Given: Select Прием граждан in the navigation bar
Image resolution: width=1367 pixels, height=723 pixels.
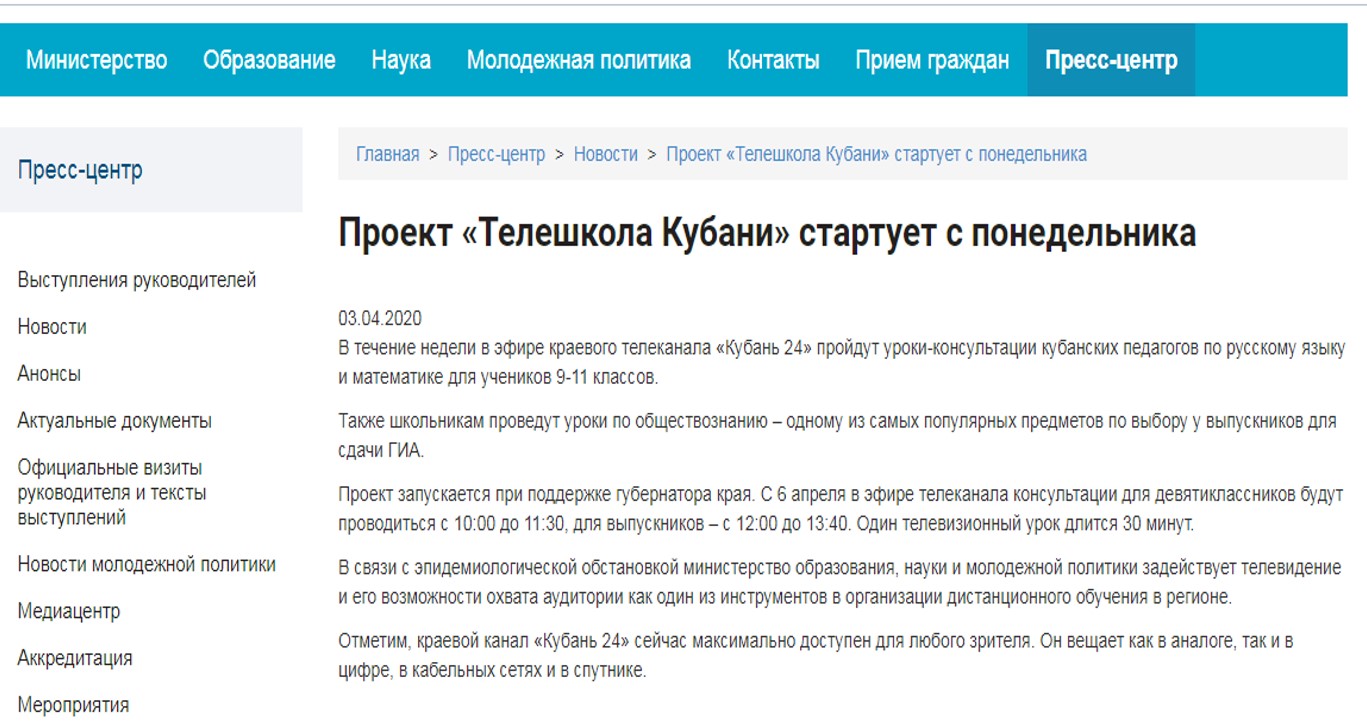Looking at the screenshot, I should (x=932, y=60).
